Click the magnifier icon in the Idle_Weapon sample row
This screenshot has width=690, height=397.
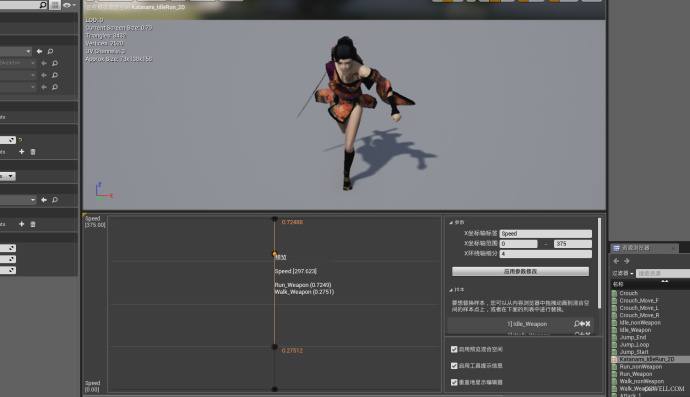coord(576,324)
